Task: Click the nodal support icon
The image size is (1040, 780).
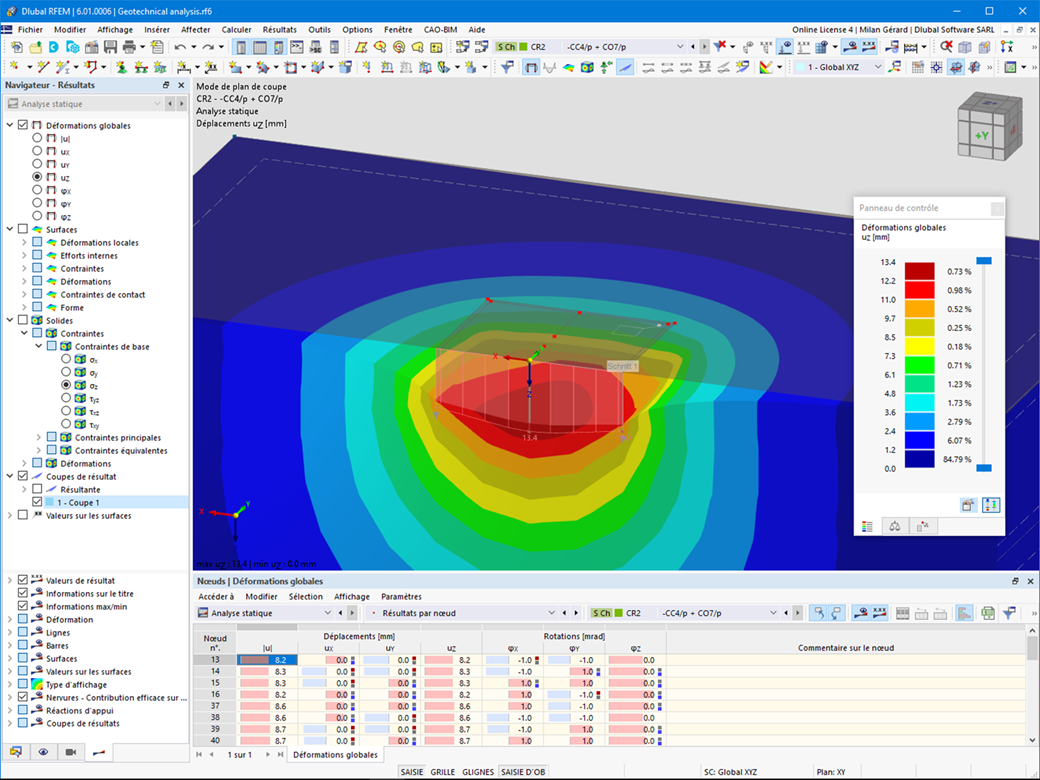Action: [122, 67]
